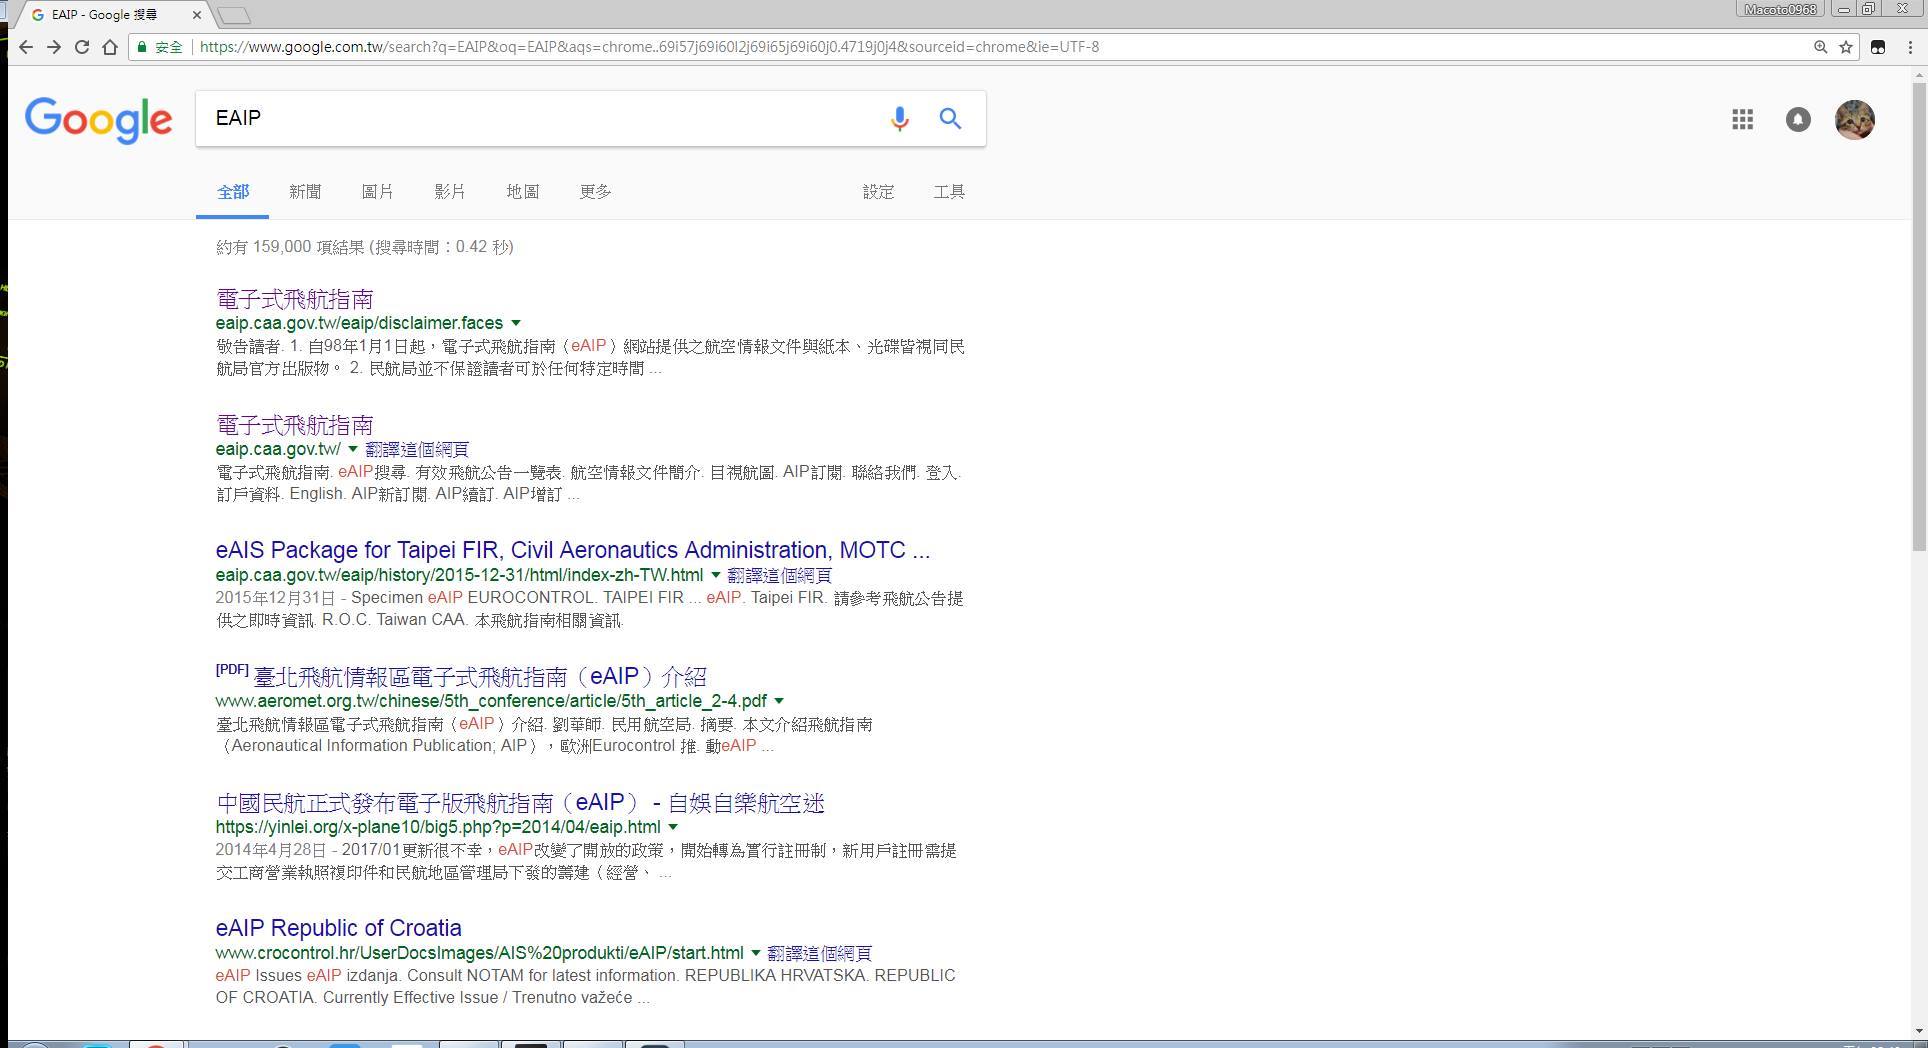Expand the dropdown arrow next to eaip.caa.gov.tw/eaip/disclaimer.faces

tap(516, 323)
